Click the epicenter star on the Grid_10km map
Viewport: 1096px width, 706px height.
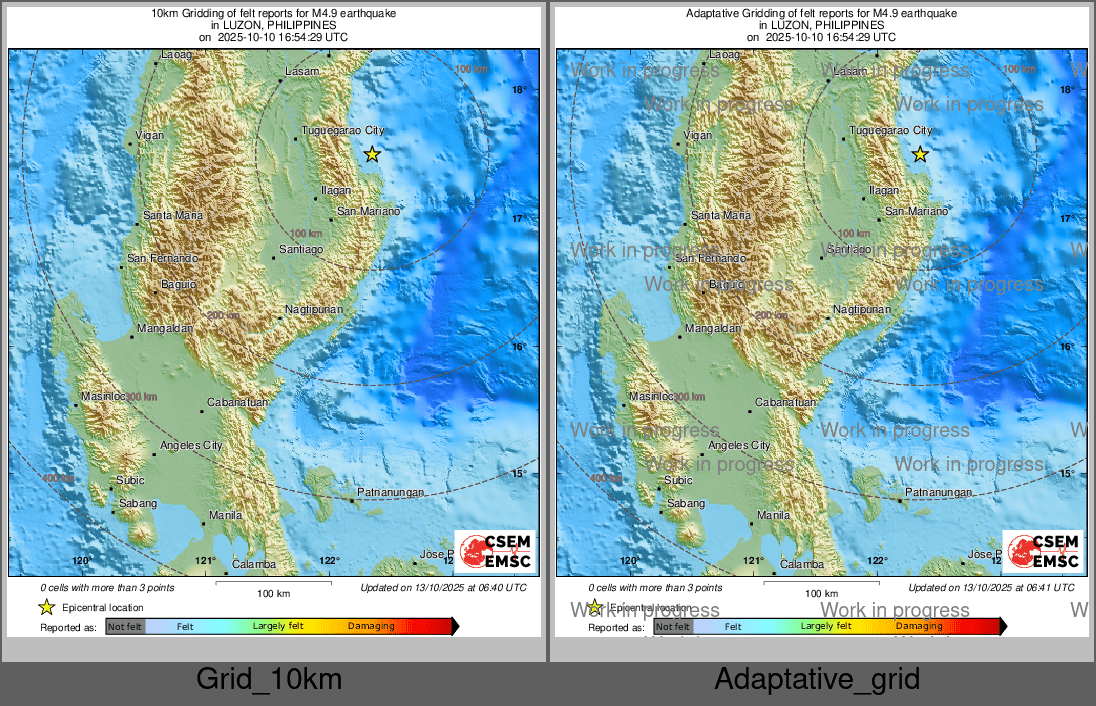[372, 154]
